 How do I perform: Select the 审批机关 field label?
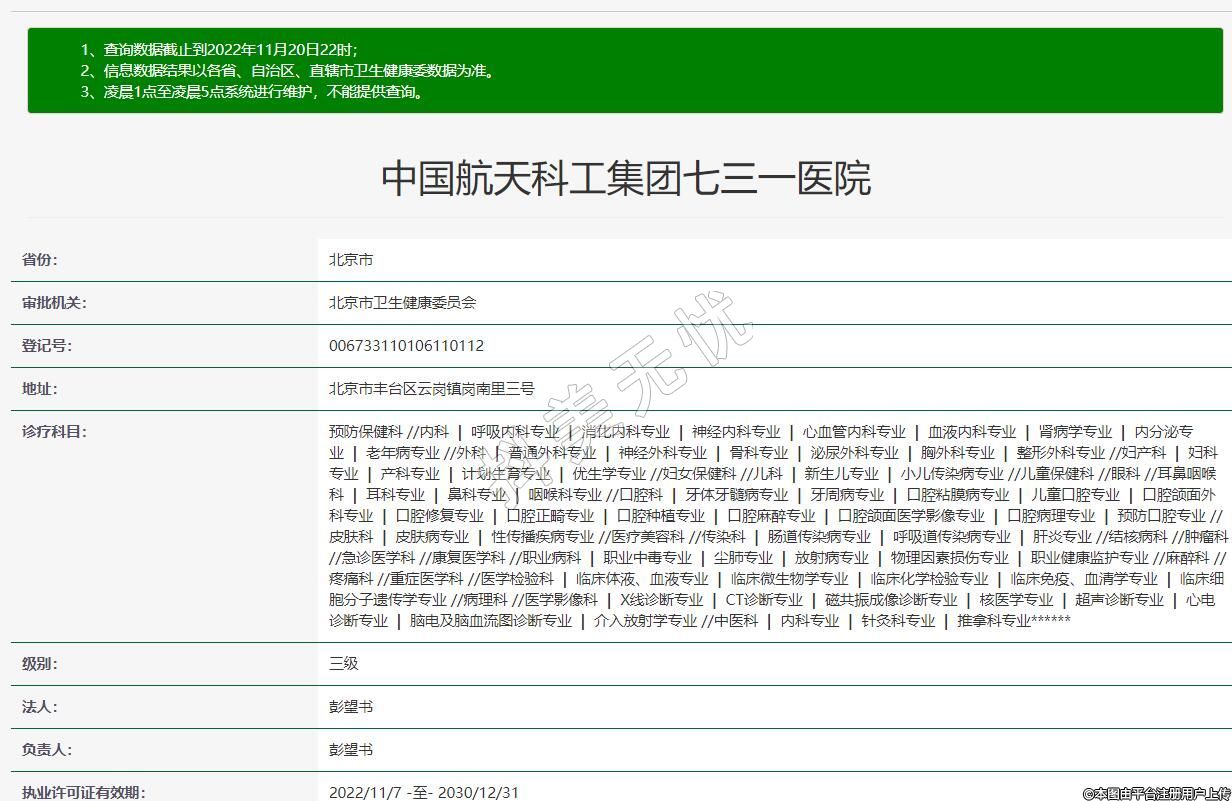pos(54,303)
